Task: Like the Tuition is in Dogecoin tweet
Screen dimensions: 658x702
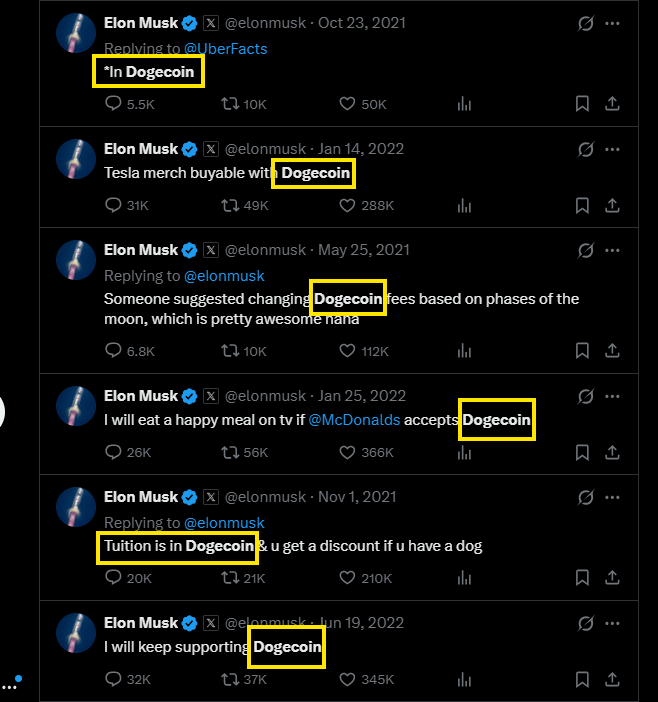Action: pos(347,578)
